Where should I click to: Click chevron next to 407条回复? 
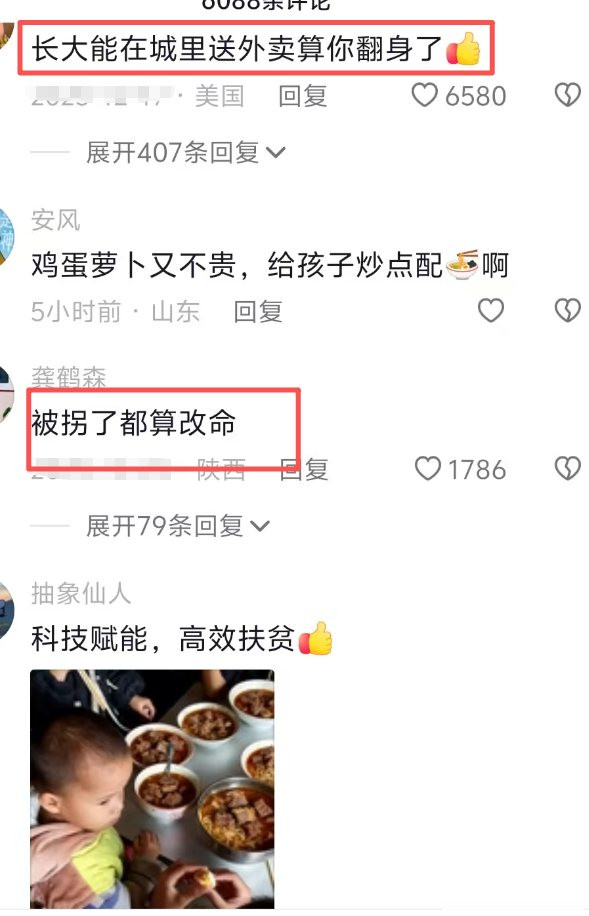[275, 153]
